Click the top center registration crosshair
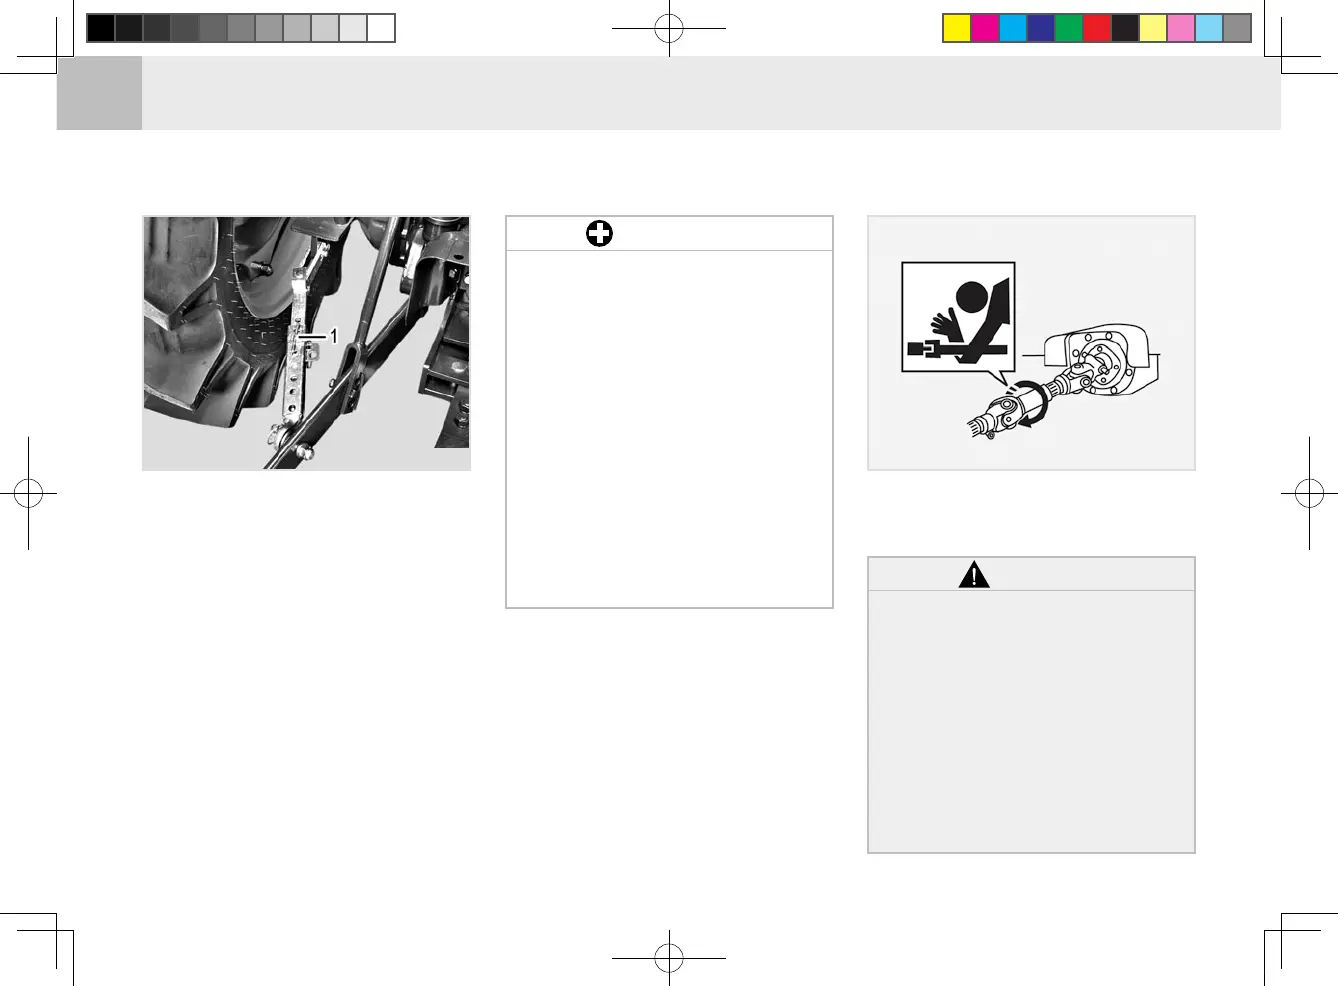 pyautogui.click(x=669, y=29)
